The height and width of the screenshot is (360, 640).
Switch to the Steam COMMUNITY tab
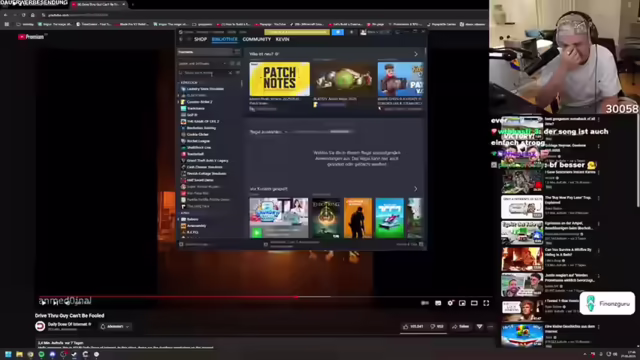(x=256, y=39)
